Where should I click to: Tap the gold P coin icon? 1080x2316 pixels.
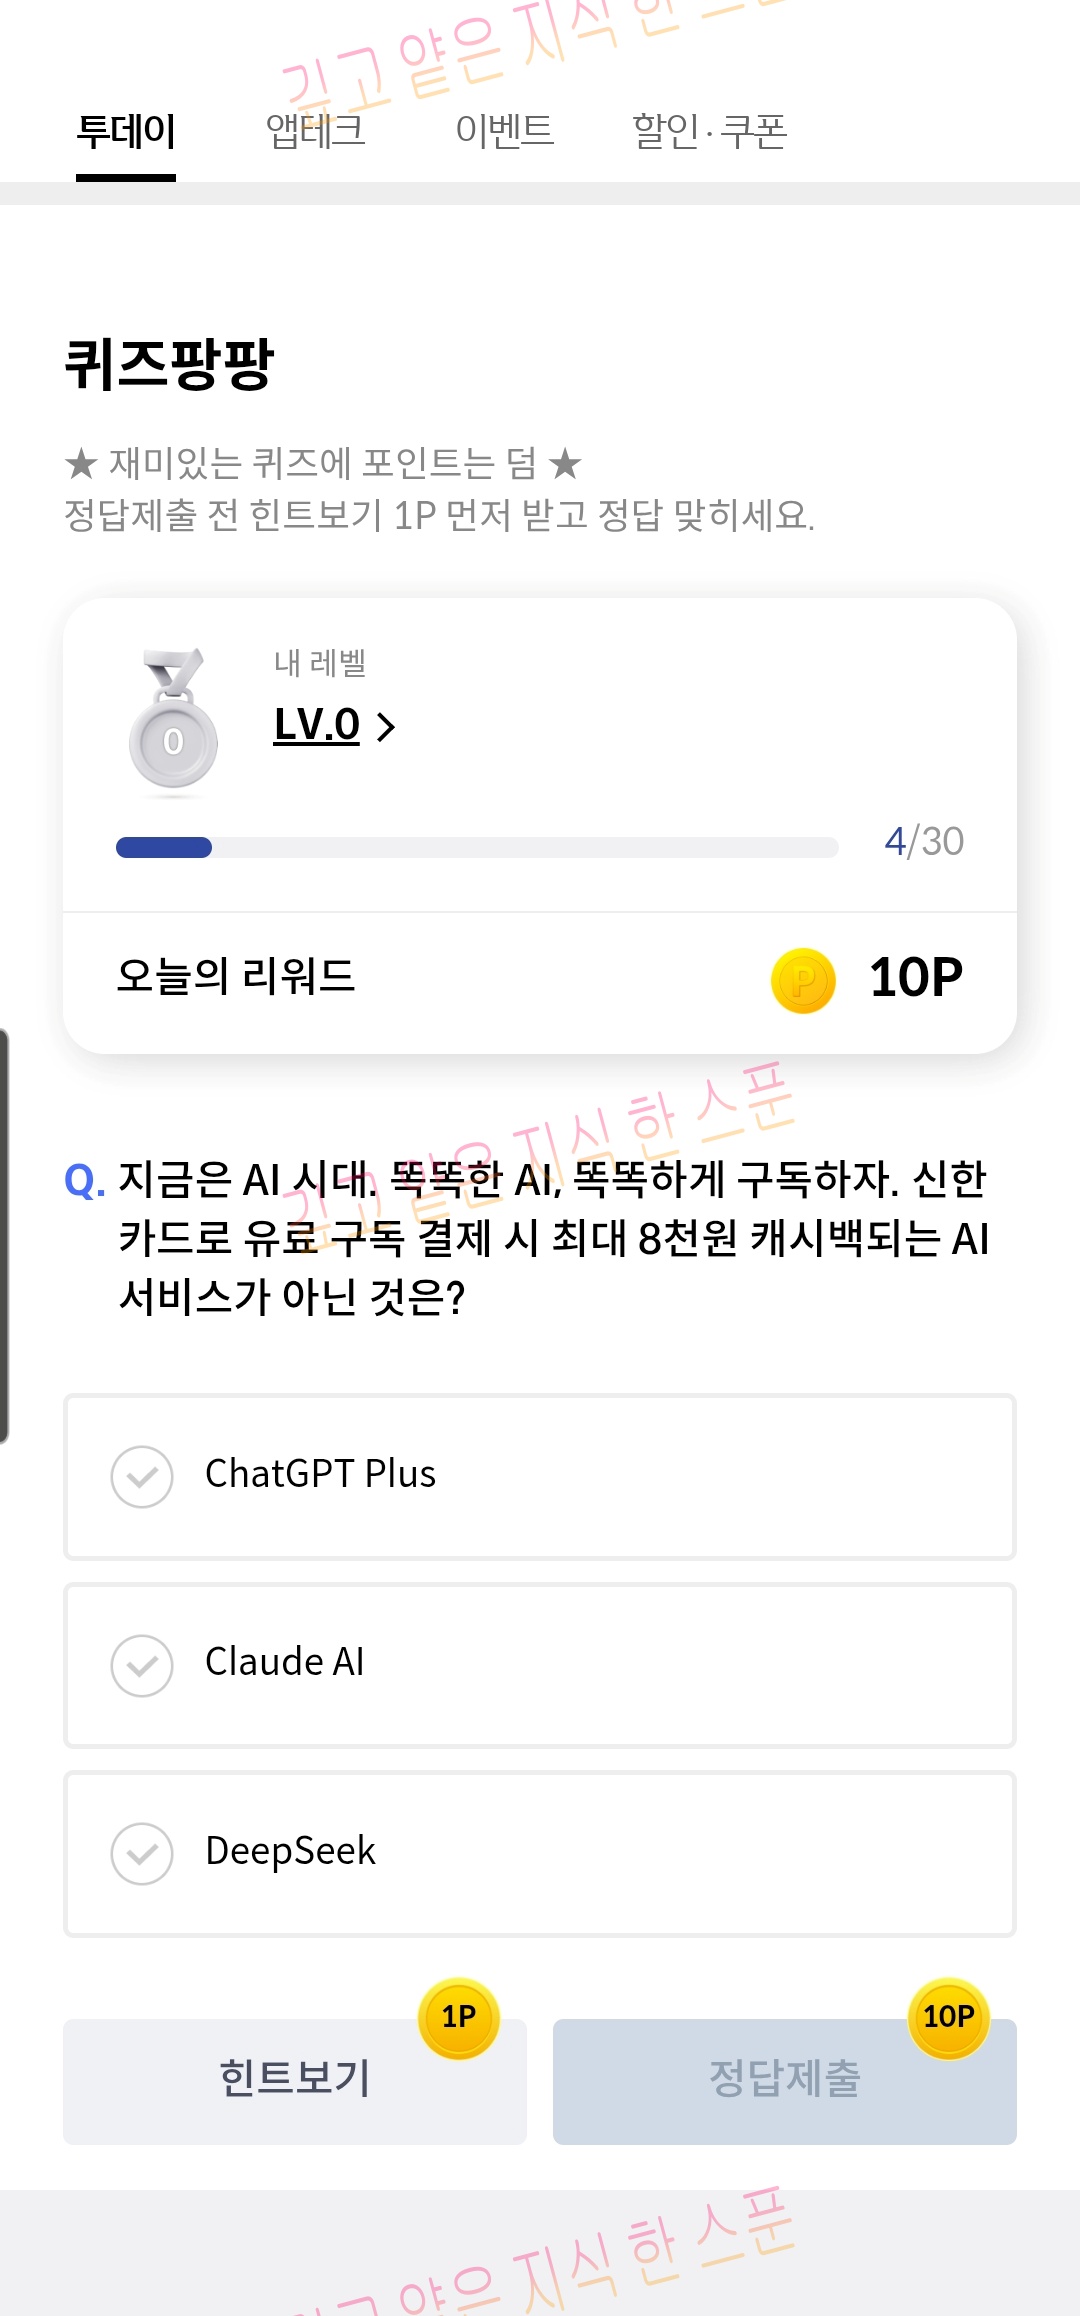pyautogui.click(x=803, y=980)
